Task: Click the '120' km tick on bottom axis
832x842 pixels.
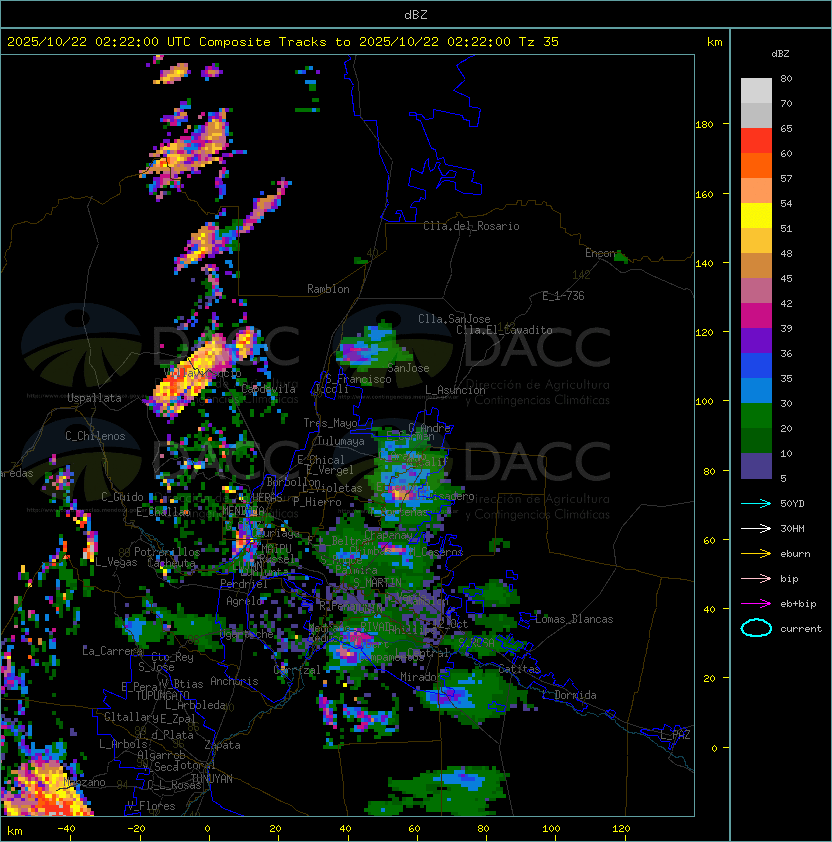Action: pos(621,829)
